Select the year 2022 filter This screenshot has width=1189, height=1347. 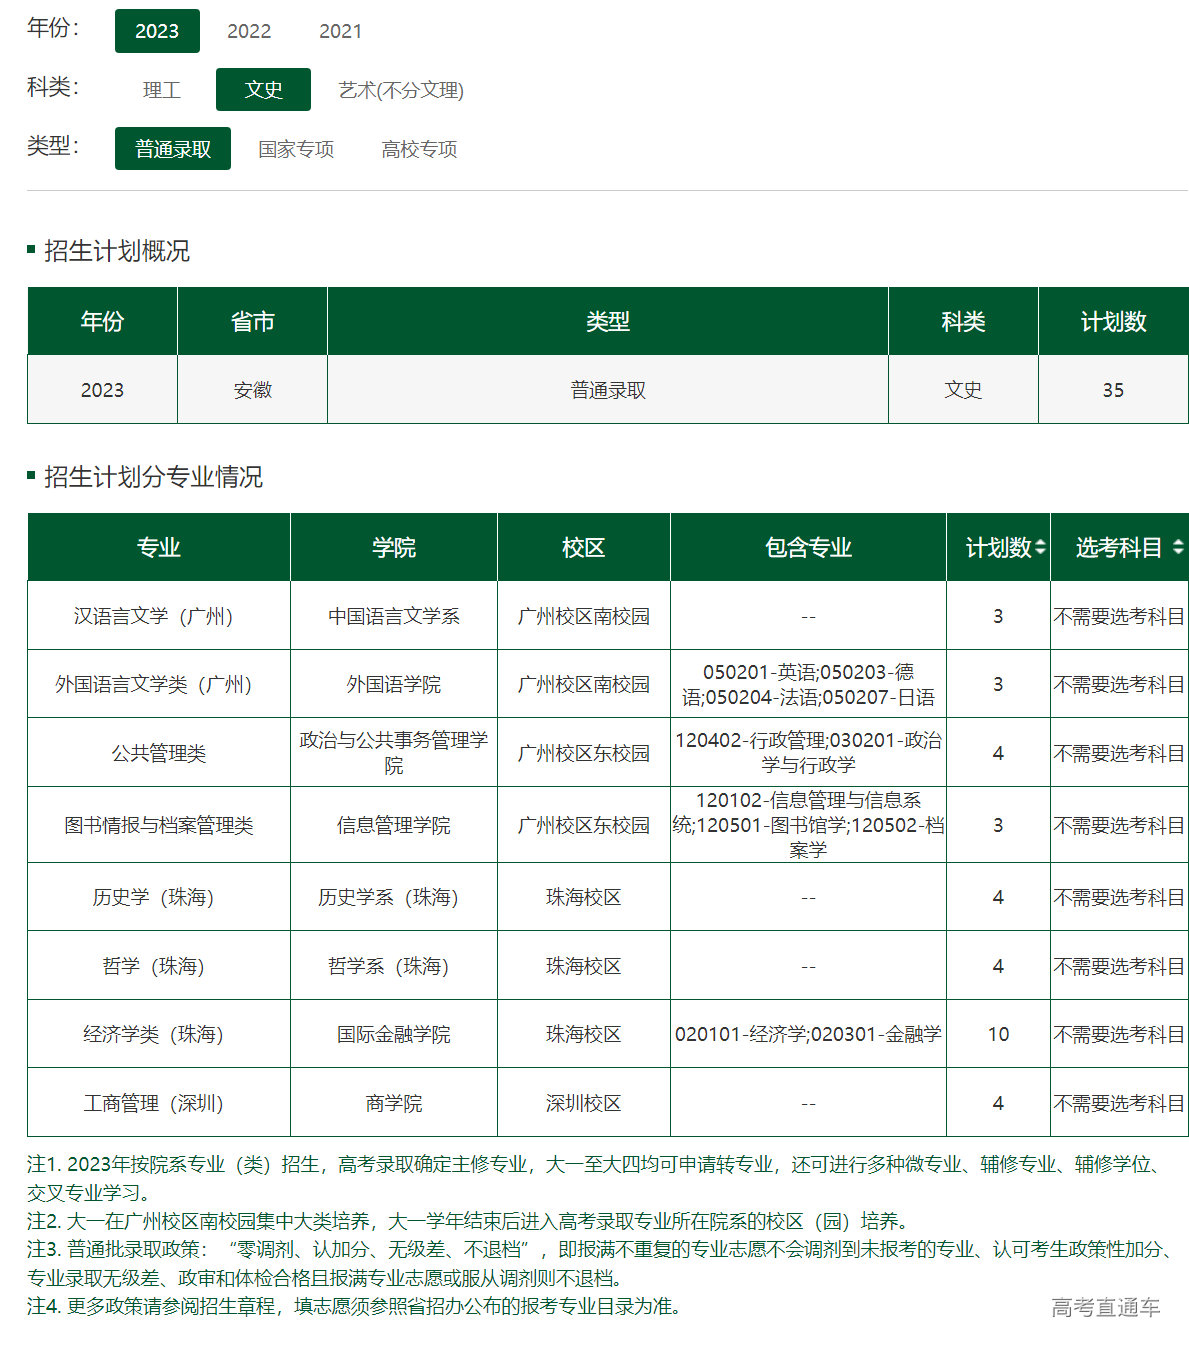click(248, 31)
